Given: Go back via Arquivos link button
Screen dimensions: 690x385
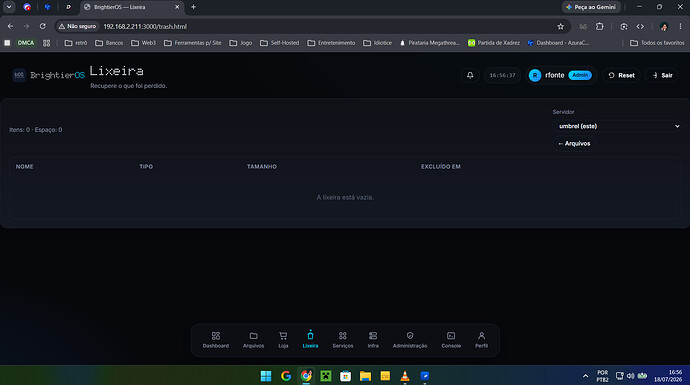Looking at the screenshot, I should (x=574, y=143).
